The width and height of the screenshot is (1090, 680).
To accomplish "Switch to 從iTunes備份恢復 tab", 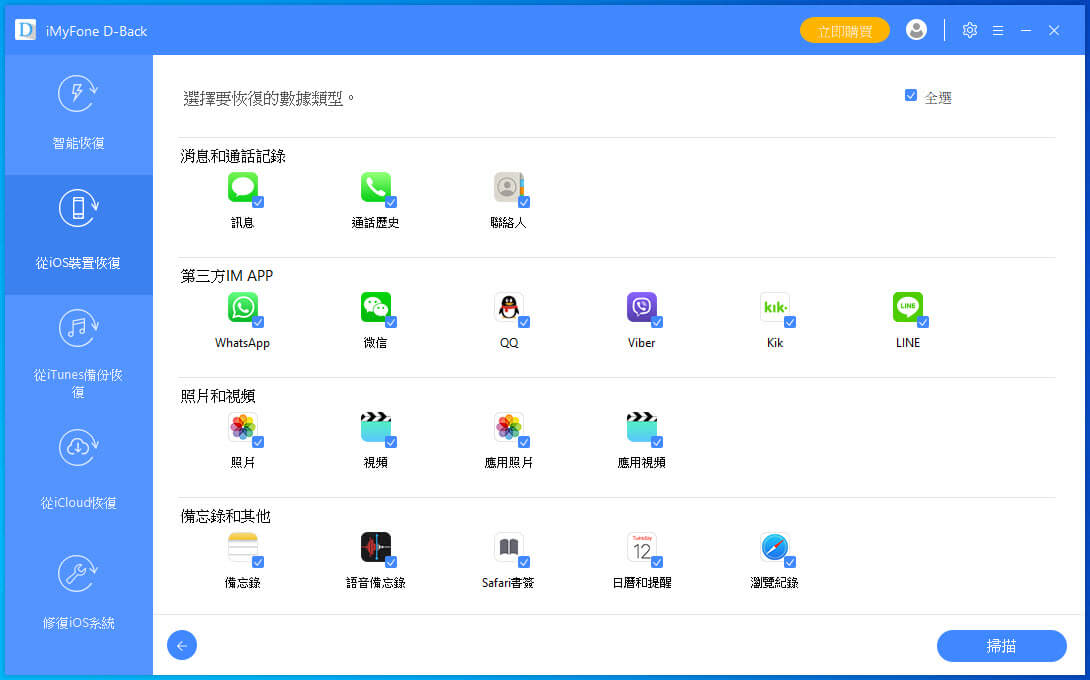I will point(79,355).
